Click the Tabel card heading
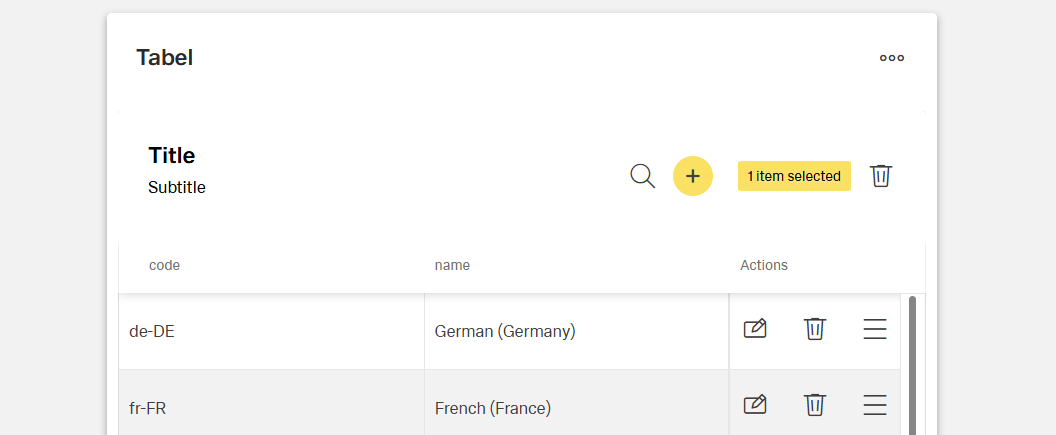This screenshot has height=435, width=1056. pyautogui.click(x=165, y=58)
